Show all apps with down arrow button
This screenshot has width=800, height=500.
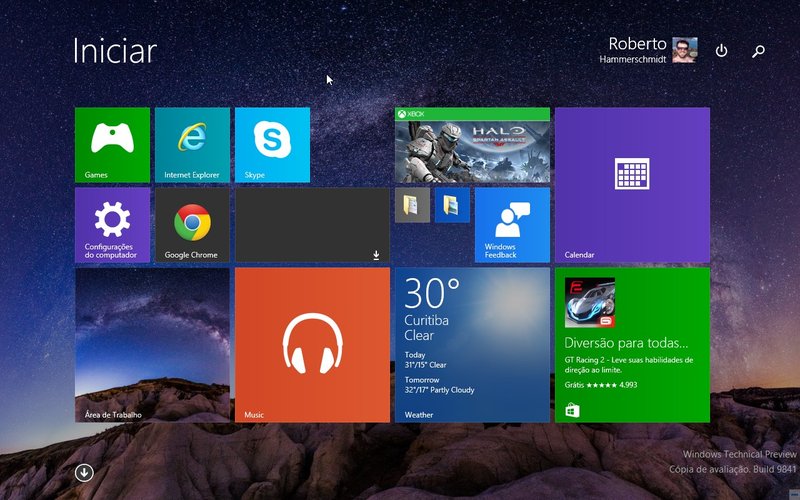pyautogui.click(x=84, y=472)
